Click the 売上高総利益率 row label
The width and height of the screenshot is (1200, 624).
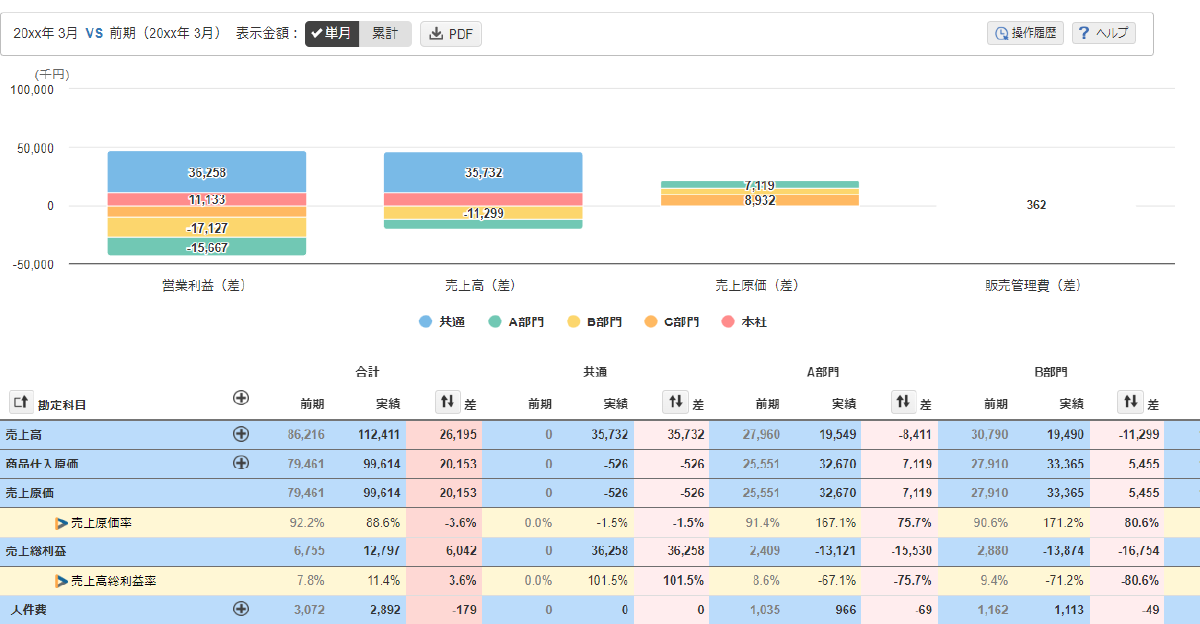[114, 580]
